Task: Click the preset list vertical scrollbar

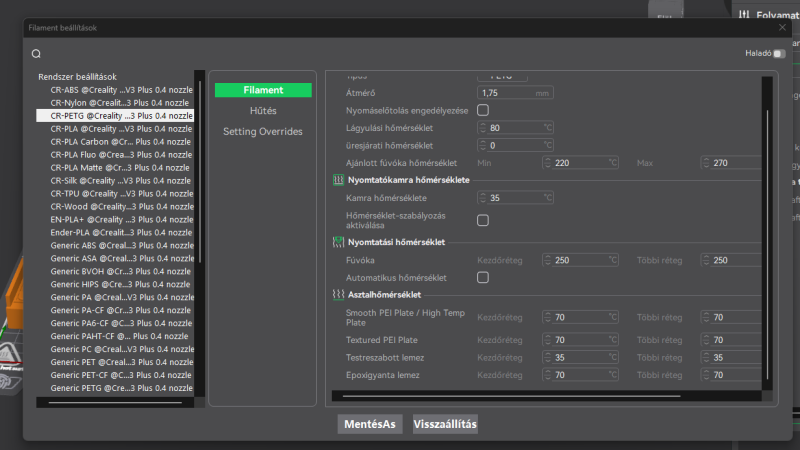Action: pyautogui.click(x=200, y=171)
